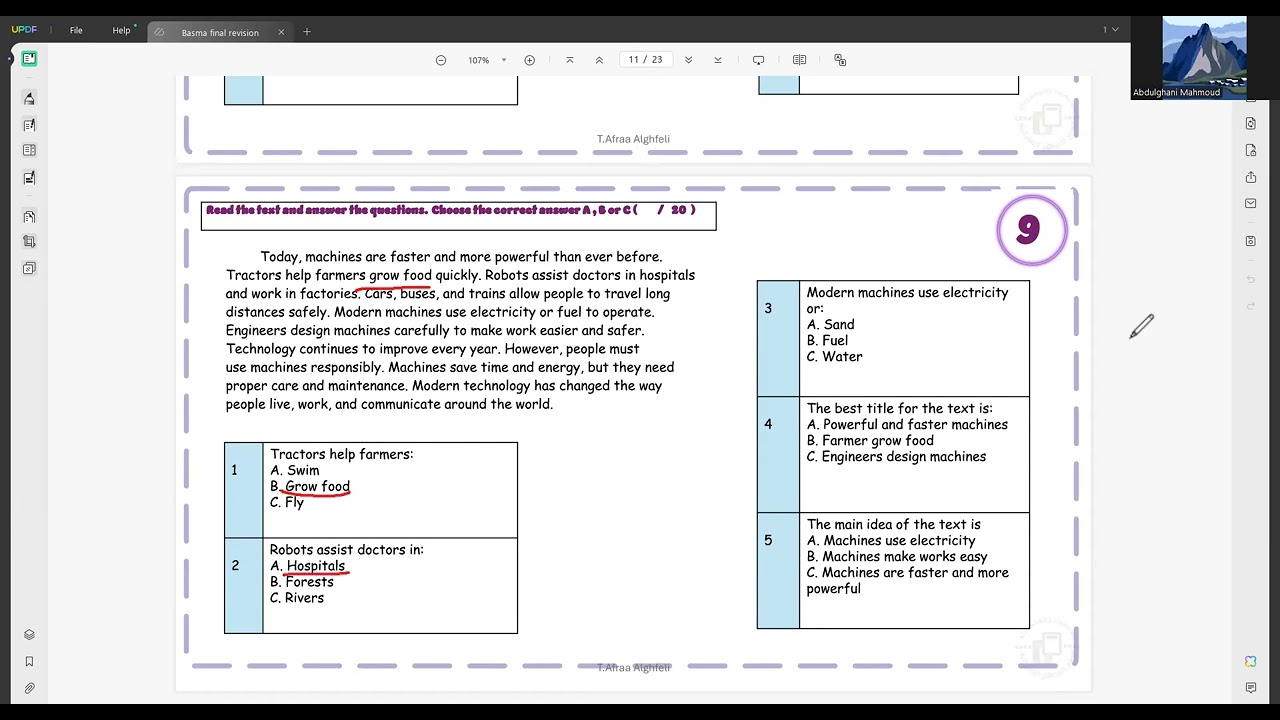Viewport: 1280px width, 720px height.
Task: Open the Convert PDF icon on right sidebar
Action: (1250, 123)
